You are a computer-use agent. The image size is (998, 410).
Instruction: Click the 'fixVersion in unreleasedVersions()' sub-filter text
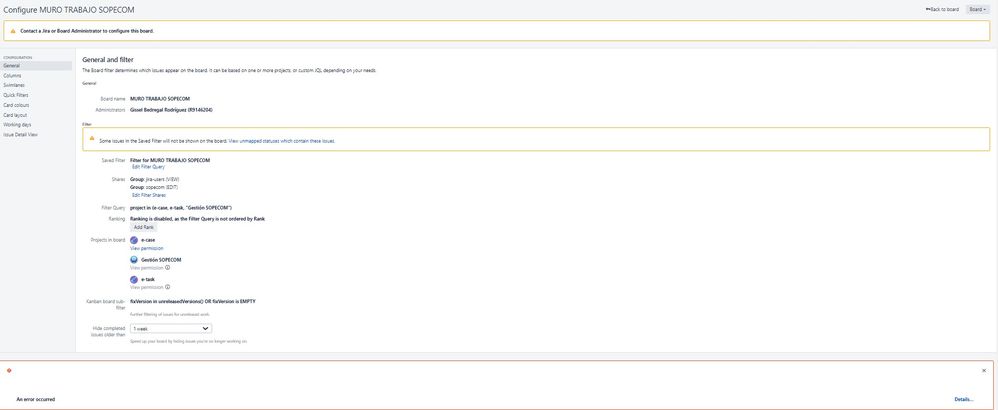tap(193, 301)
